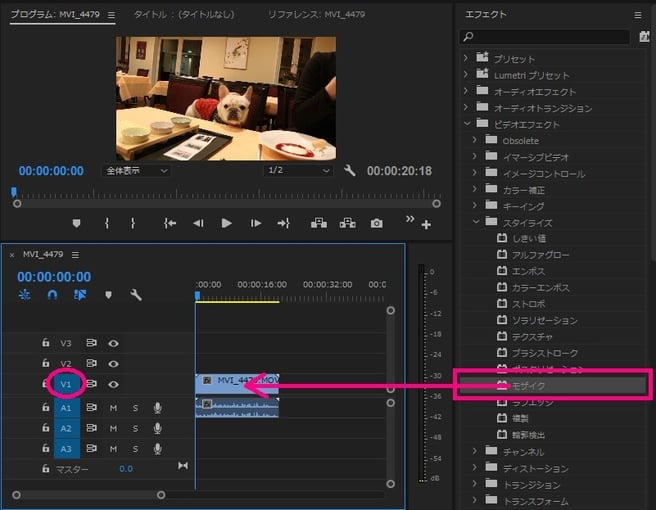The width and height of the screenshot is (656, 510).
Task: Open Program monitor wrench settings
Action: point(350,171)
